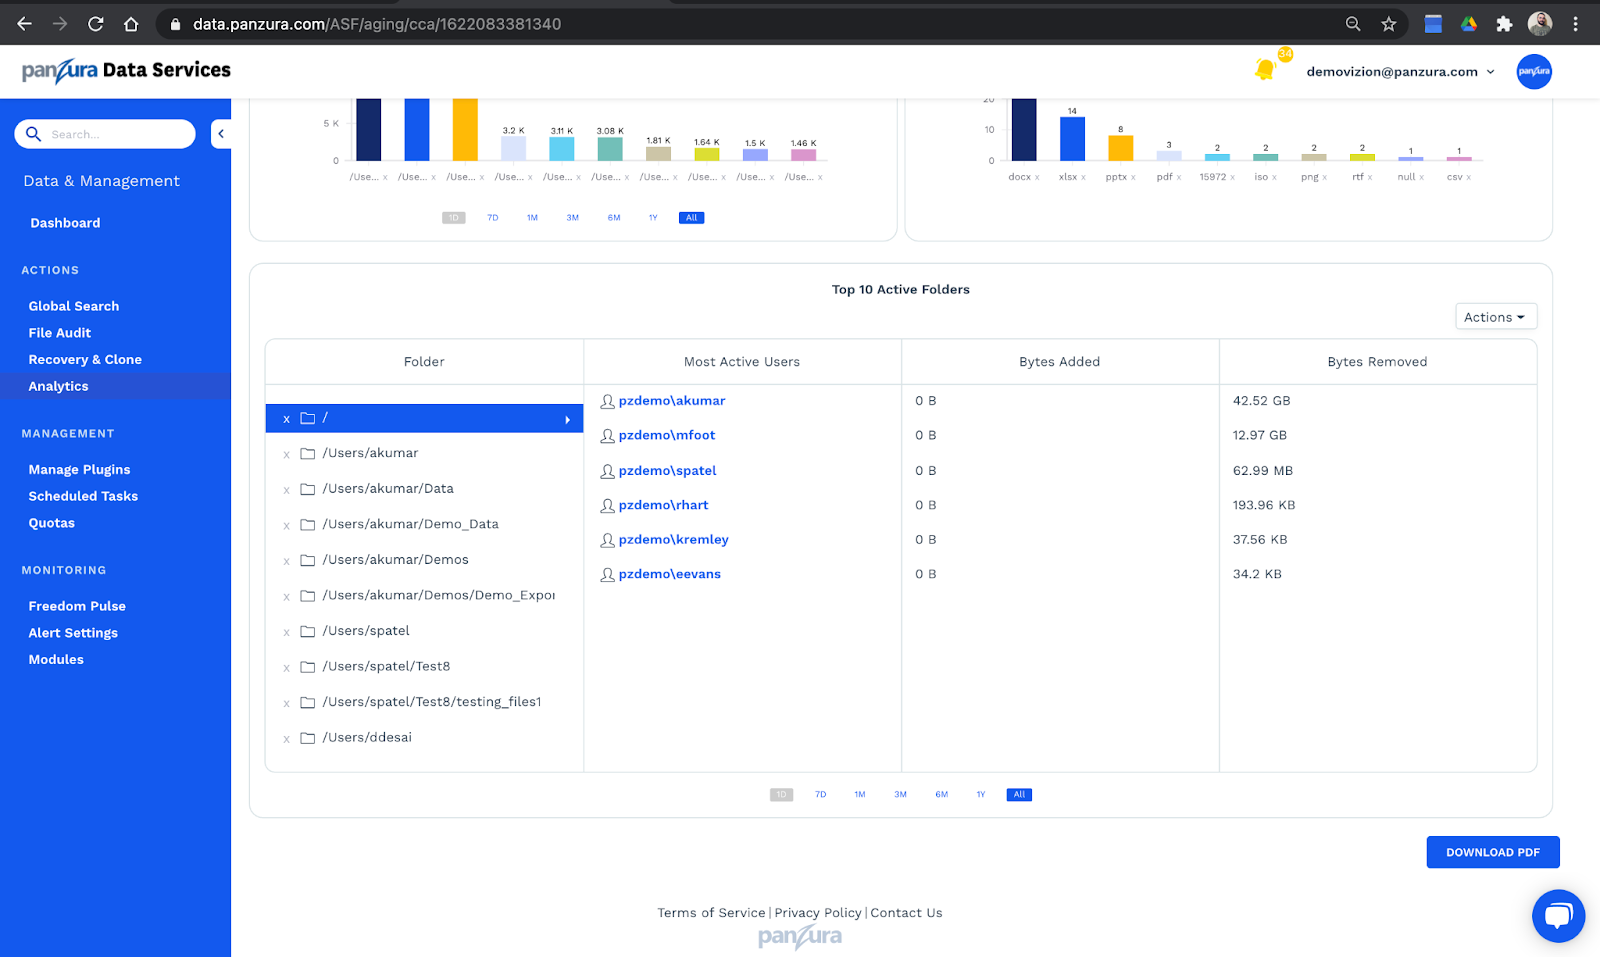Viewport: 1600px width, 957px height.
Task: Select the /Users/akumar/Demo_Data folder row
Action: pyautogui.click(x=424, y=525)
